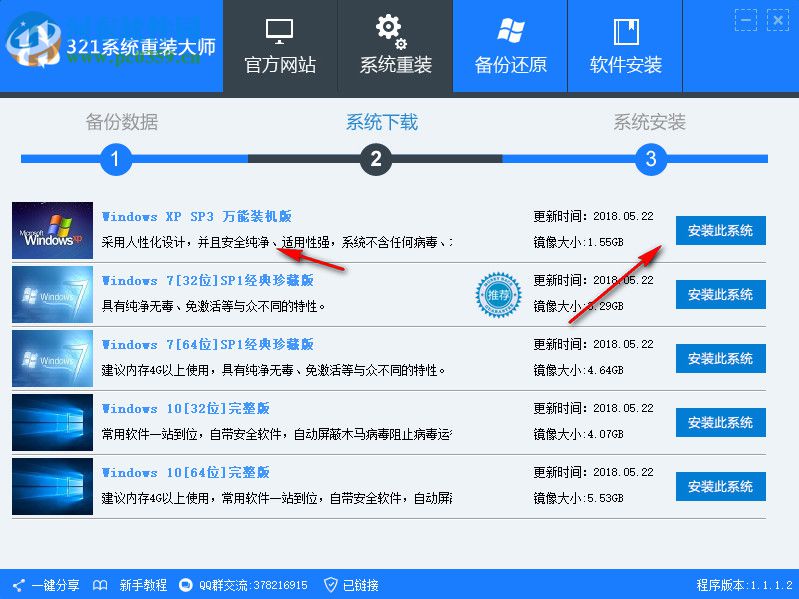
Task: Open the 官方网站 tab
Action: (x=280, y=46)
